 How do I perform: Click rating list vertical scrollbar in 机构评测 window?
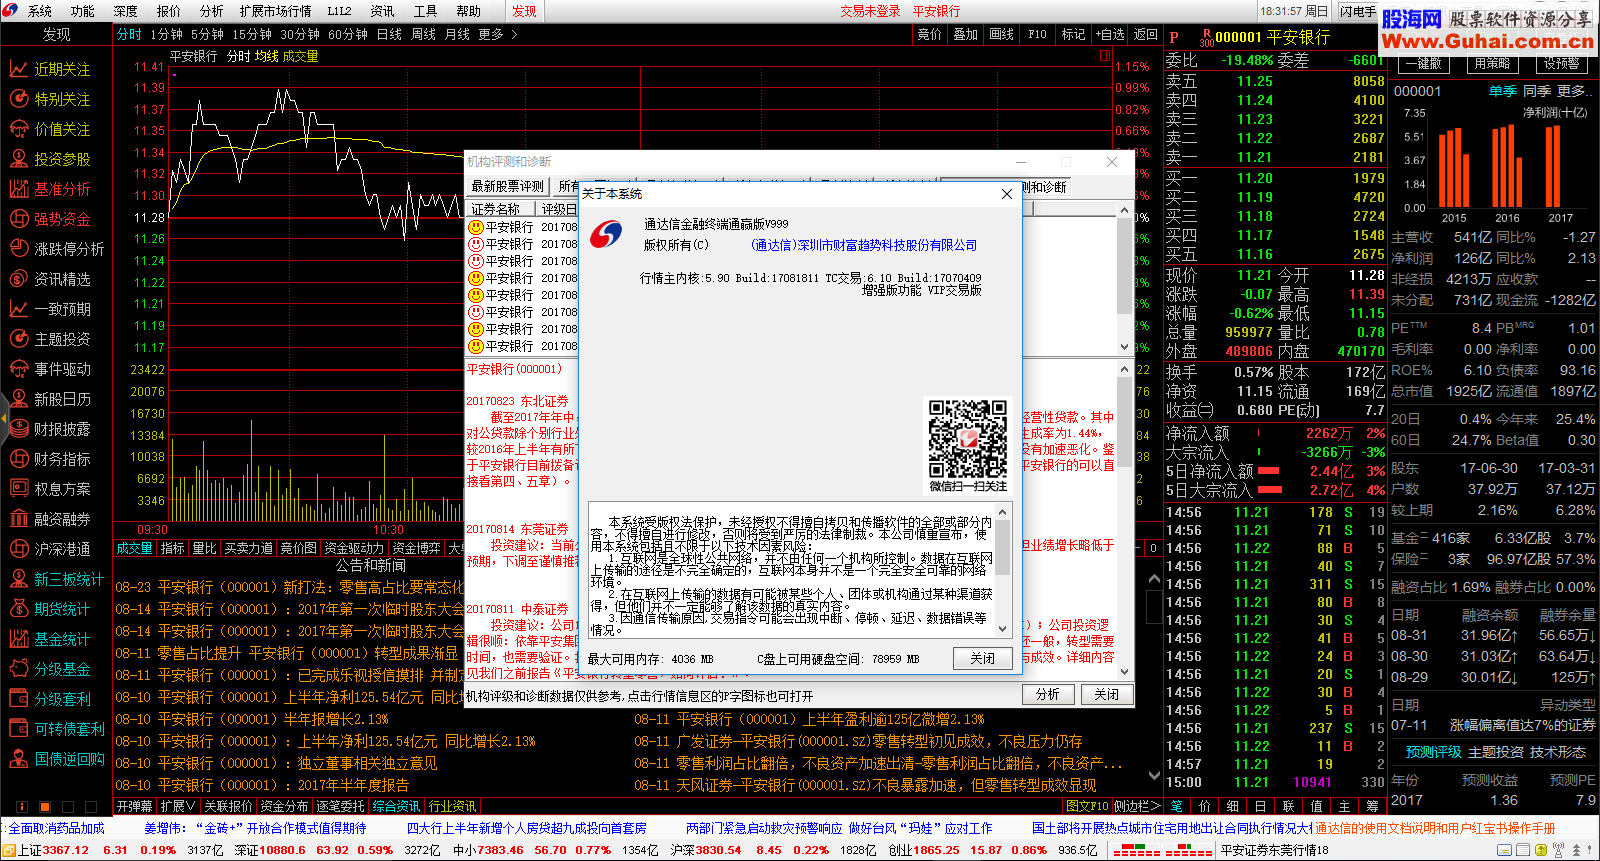[x=1124, y=280]
